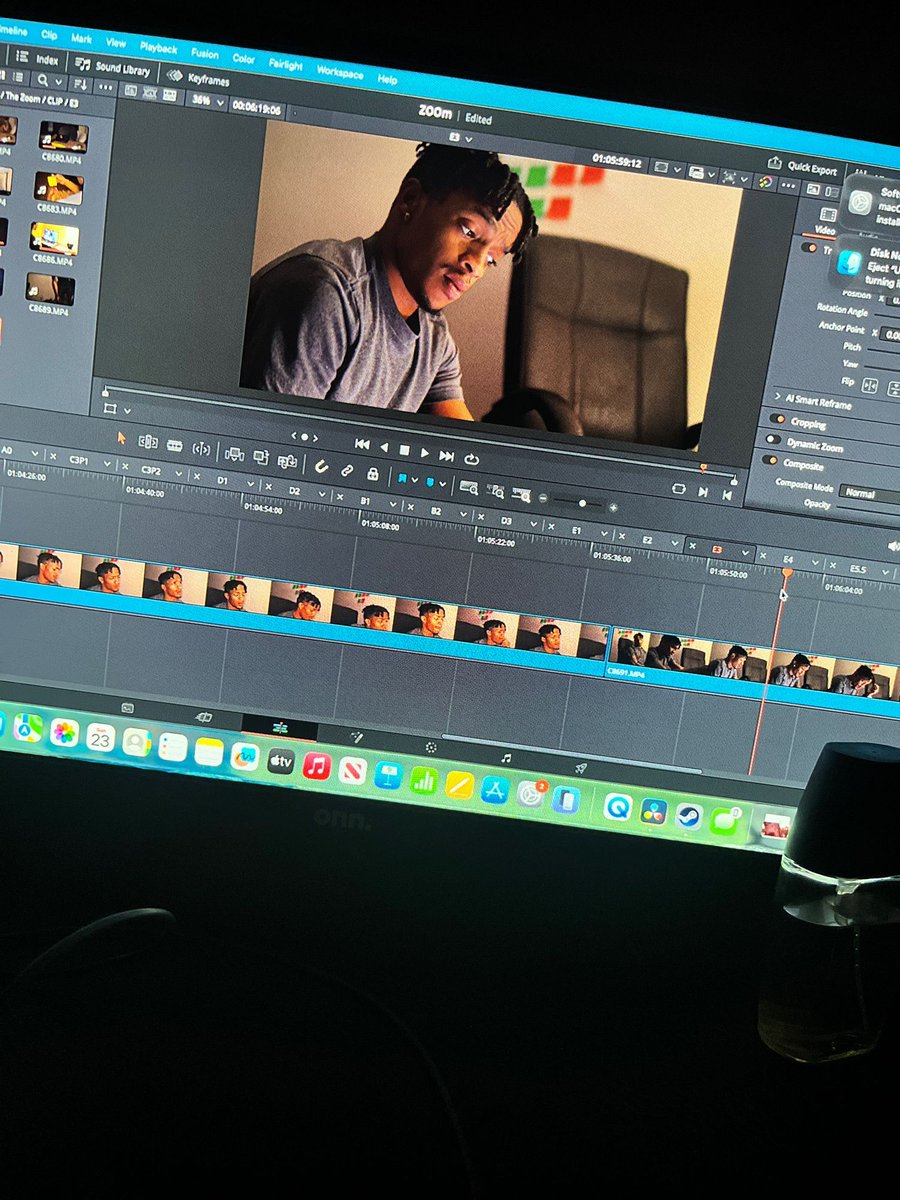Jump to the last frame

[447, 456]
